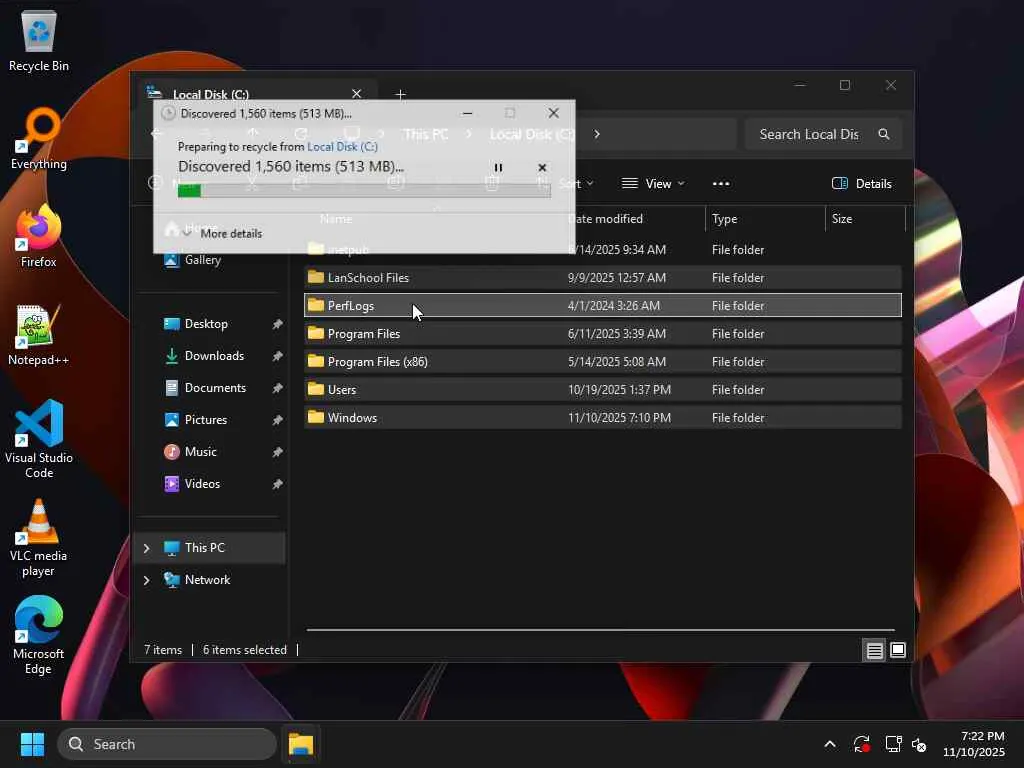Click pin icon next to Downloads
This screenshot has width=1024, height=768.
click(278, 356)
